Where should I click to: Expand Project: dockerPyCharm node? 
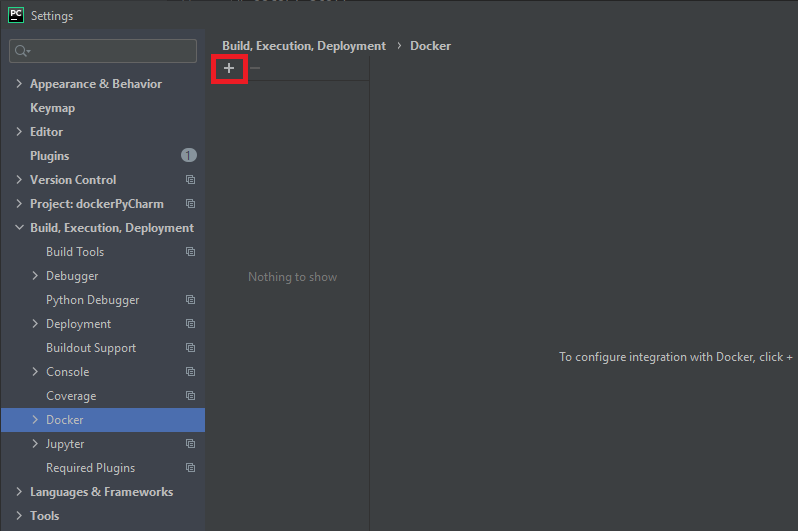tap(19, 204)
